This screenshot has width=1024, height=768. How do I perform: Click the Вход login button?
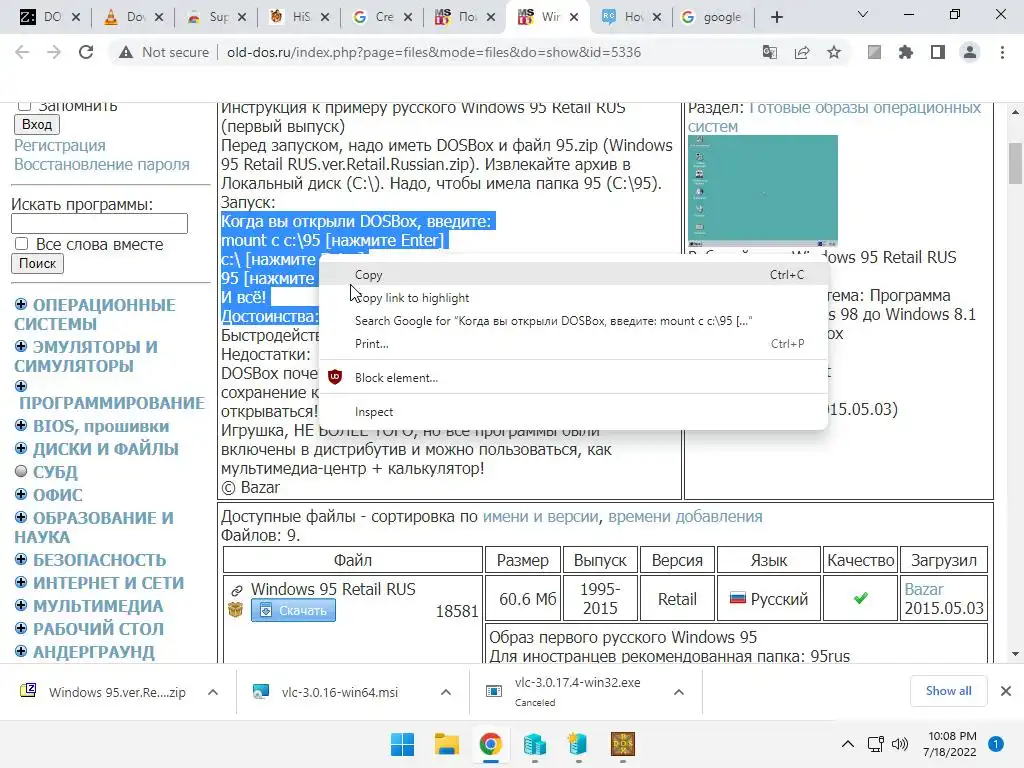click(x=37, y=124)
